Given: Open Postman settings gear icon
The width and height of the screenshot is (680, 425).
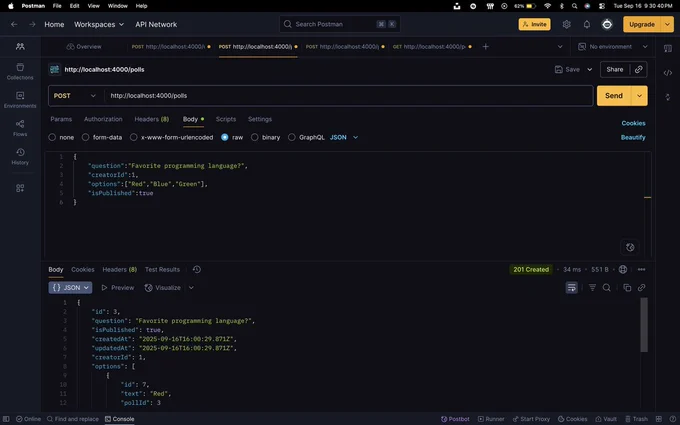Looking at the screenshot, I should pos(566,24).
